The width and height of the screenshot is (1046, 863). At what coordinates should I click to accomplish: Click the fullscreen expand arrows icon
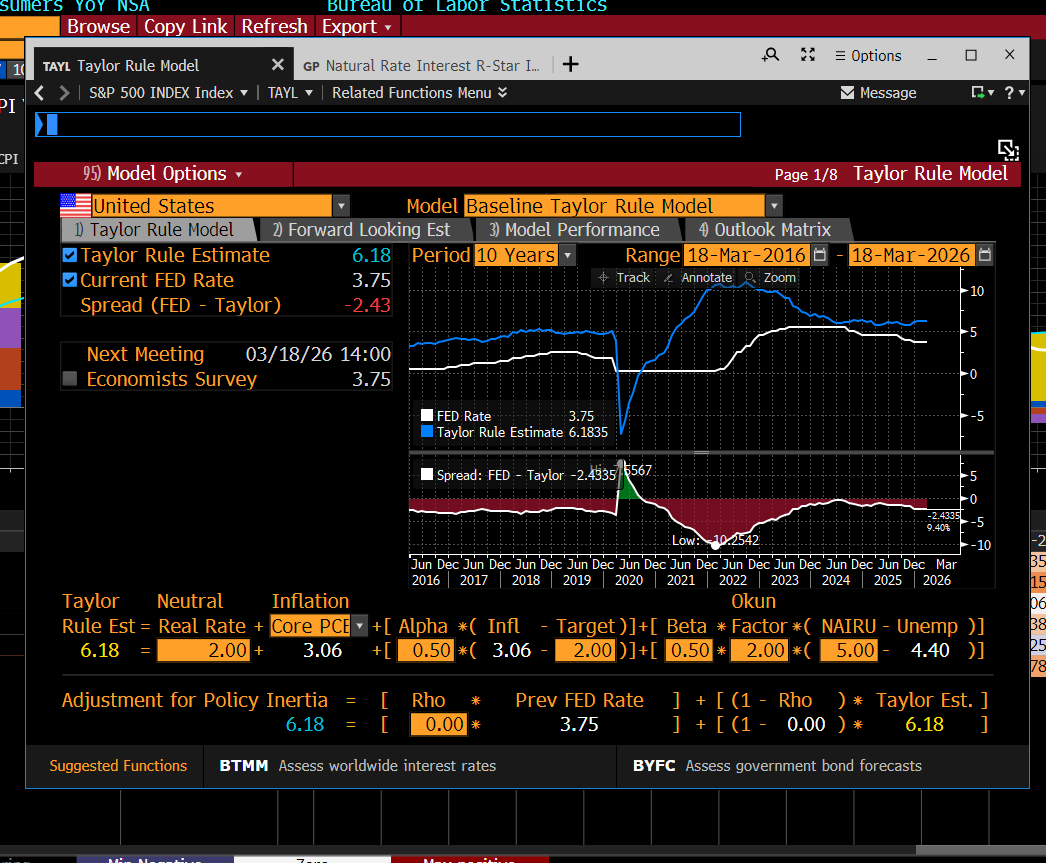point(808,55)
